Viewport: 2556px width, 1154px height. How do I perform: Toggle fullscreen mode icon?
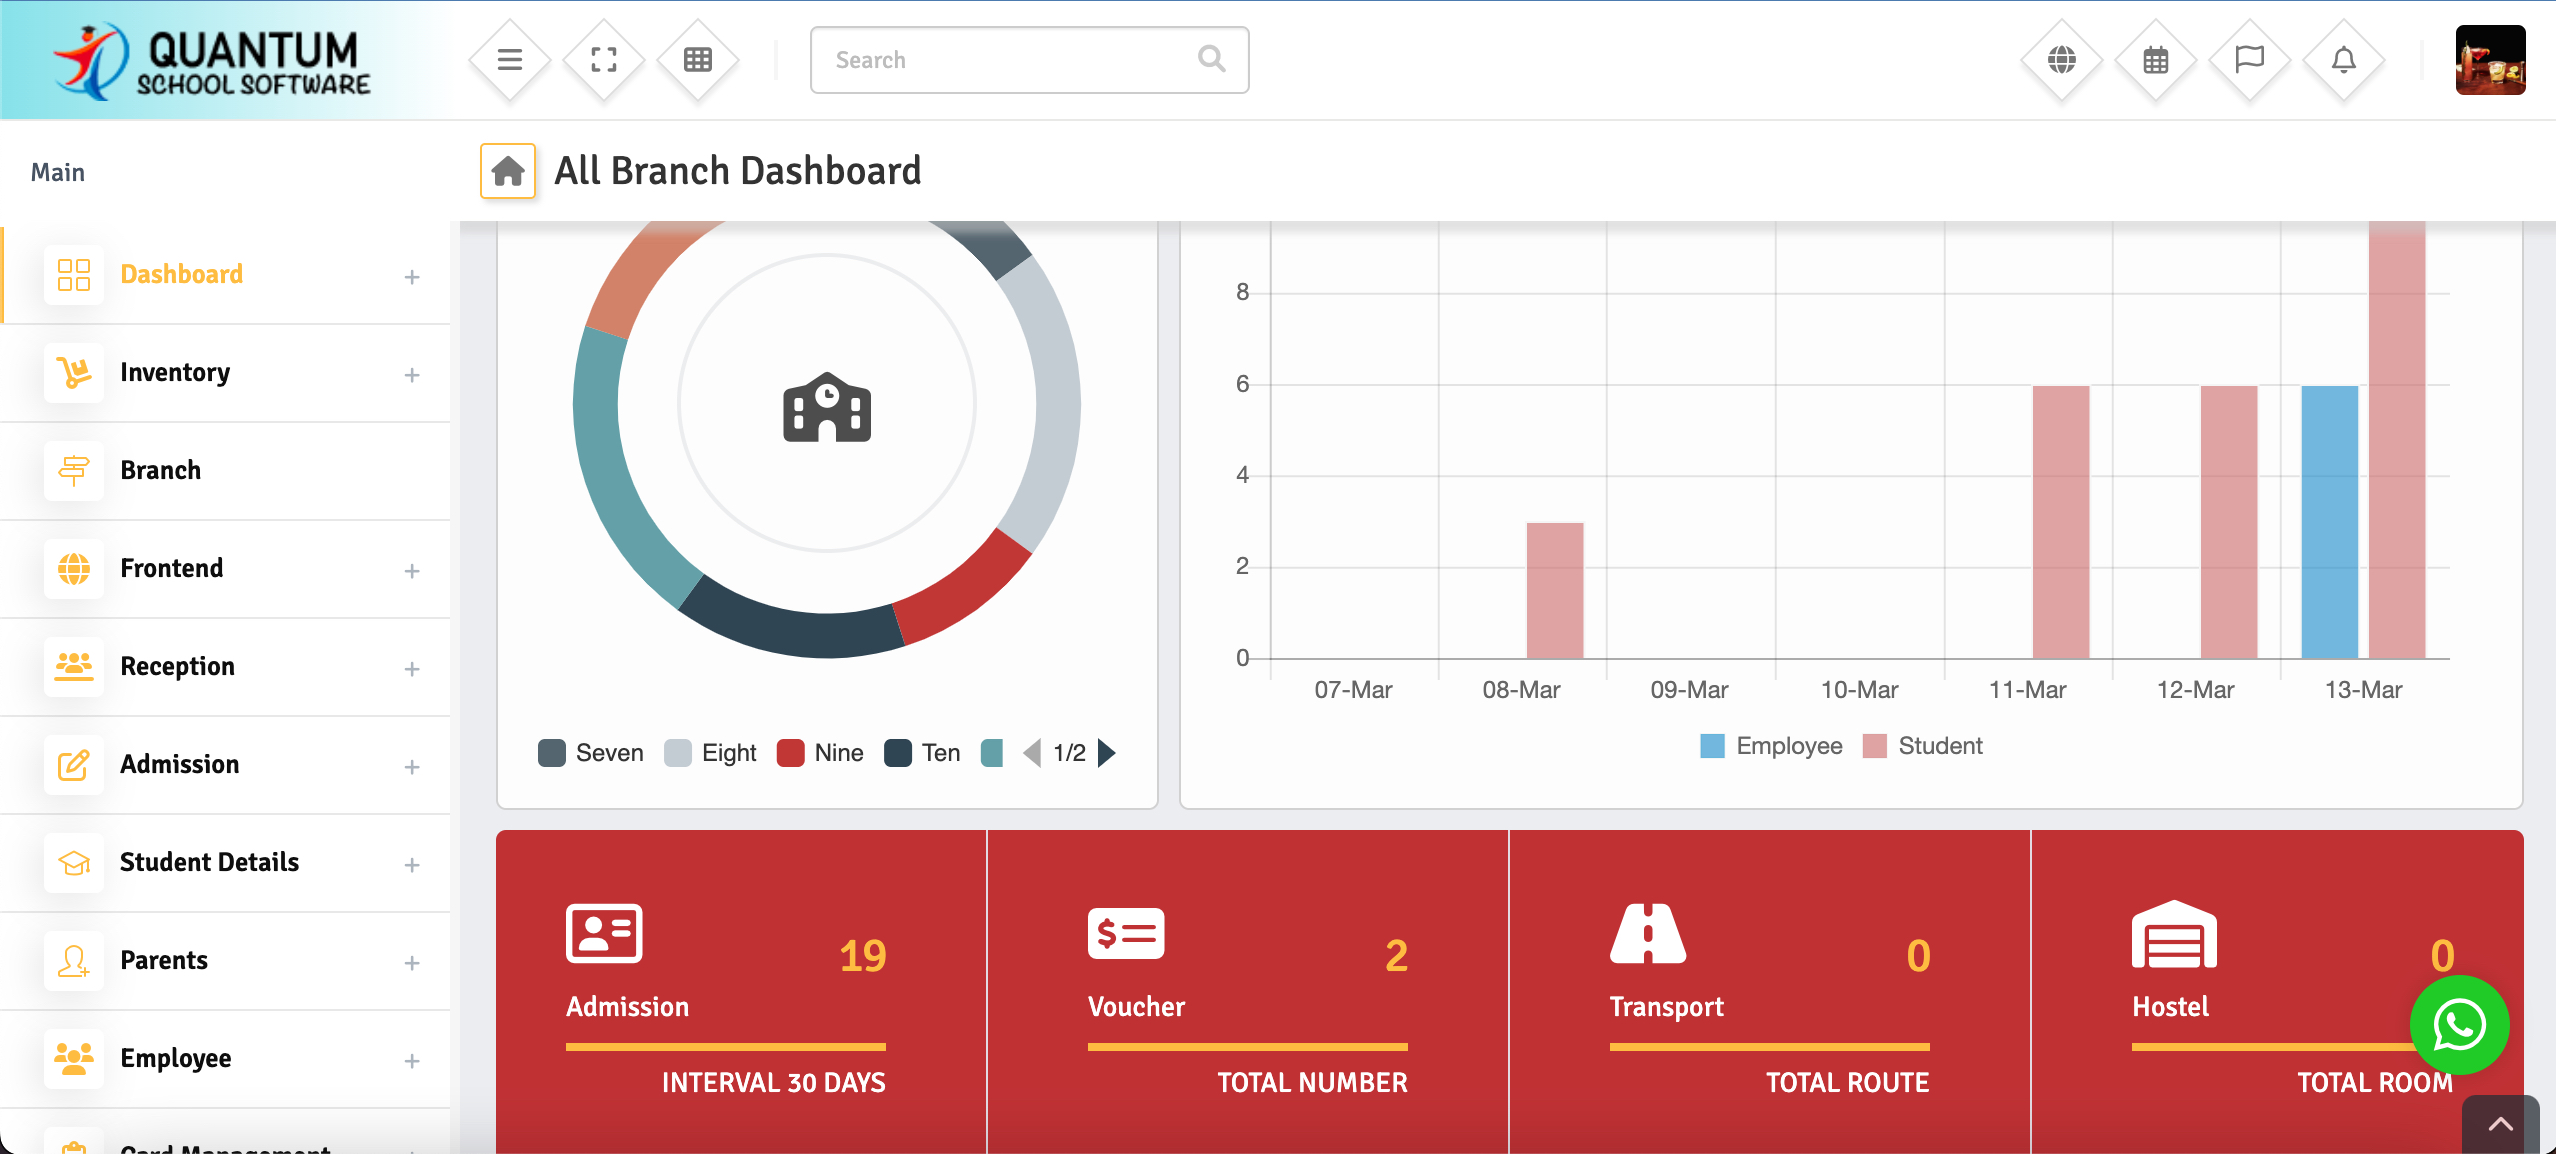[604, 60]
